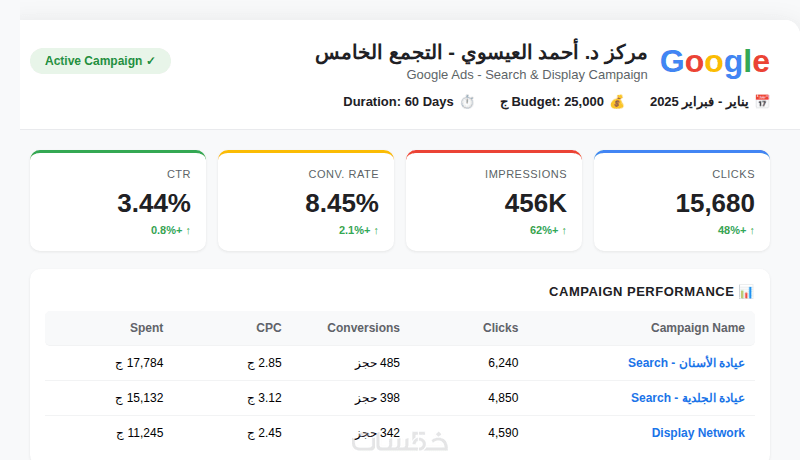Select the Active Campaign status badge

pyautogui.click(x=100, y=61)
